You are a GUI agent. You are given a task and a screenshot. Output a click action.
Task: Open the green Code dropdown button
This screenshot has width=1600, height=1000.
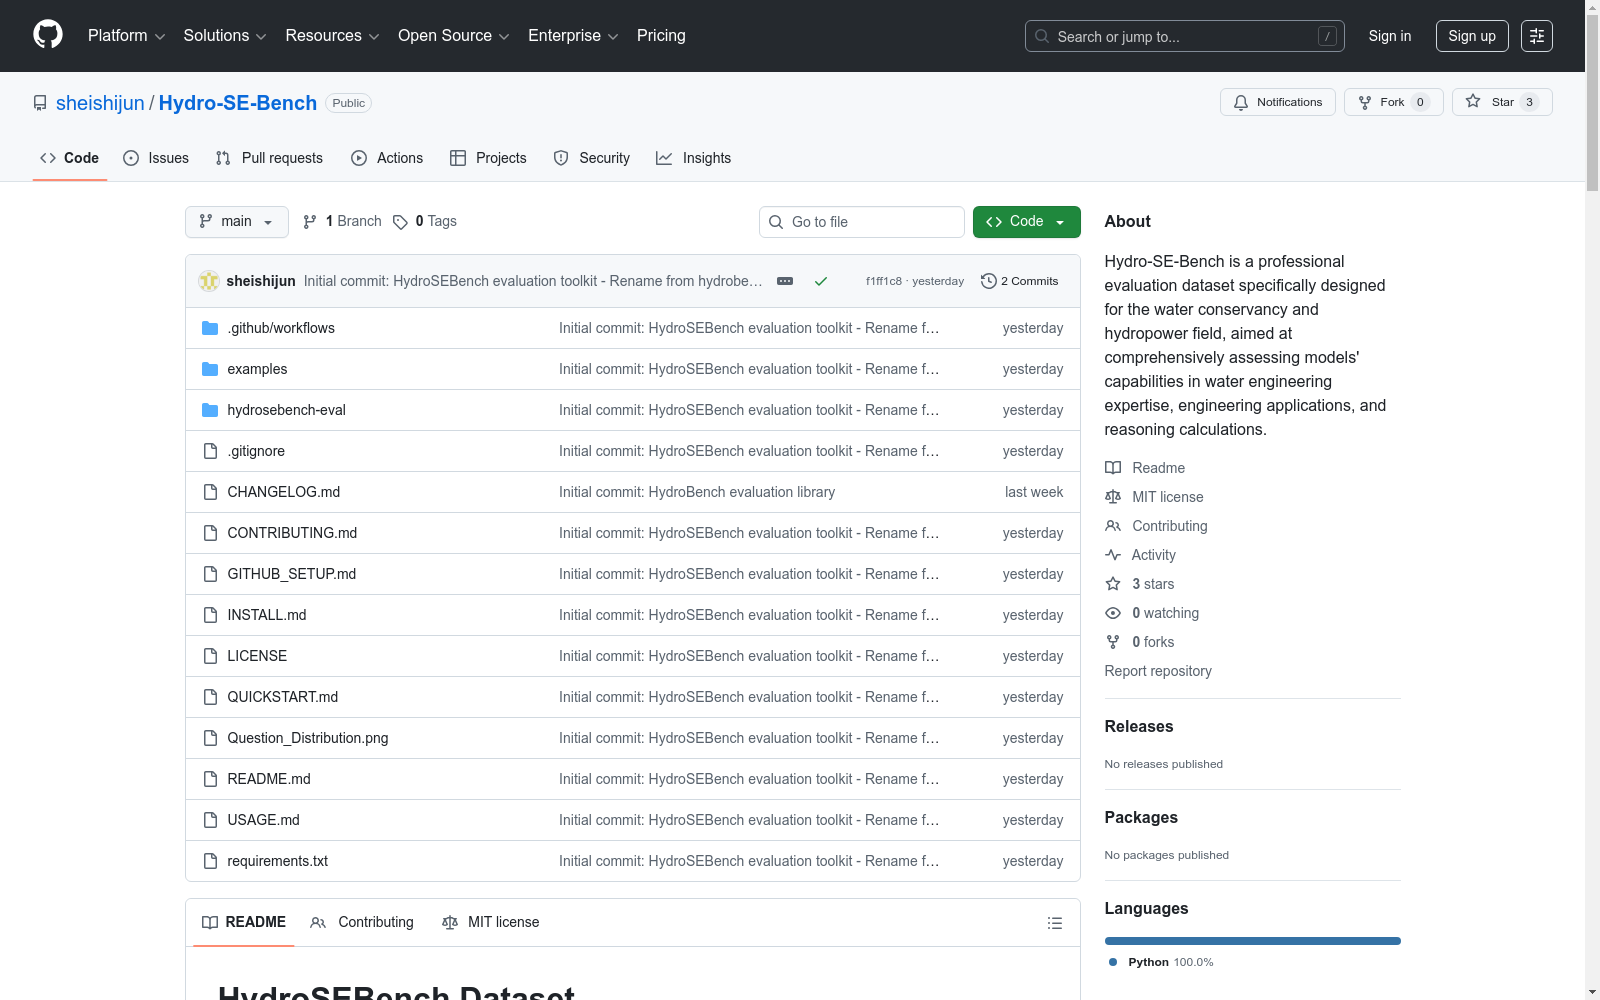pyautogui.click(x=1026, y=222)
